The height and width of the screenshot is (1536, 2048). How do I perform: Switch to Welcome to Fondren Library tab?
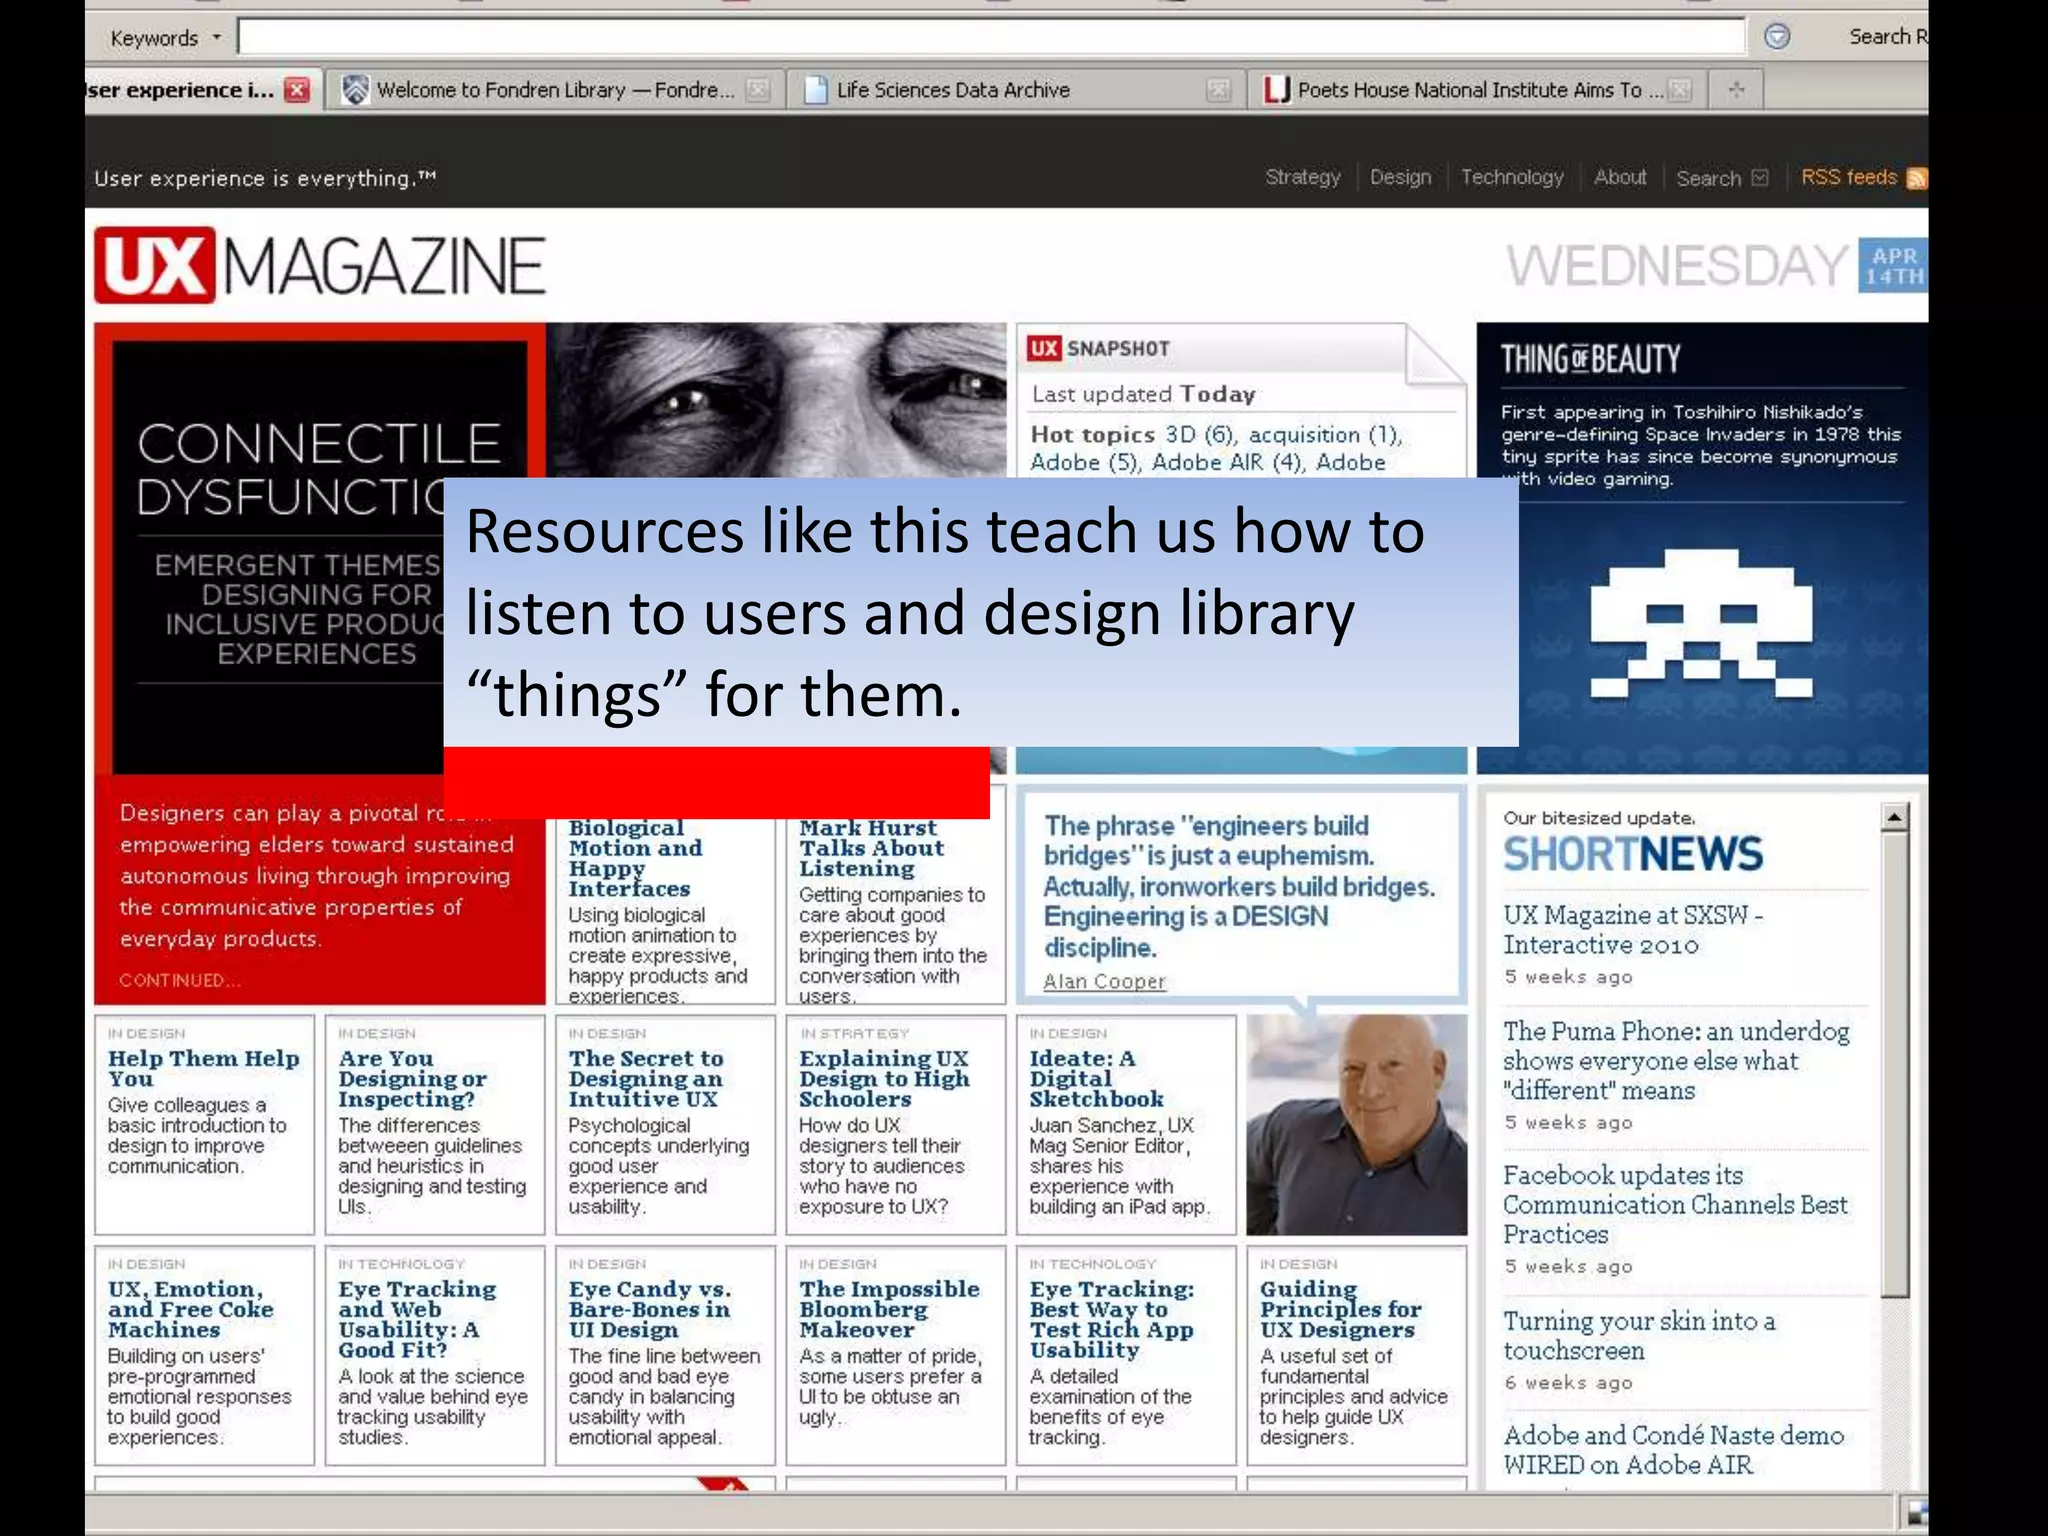click(x=555, y=90)
